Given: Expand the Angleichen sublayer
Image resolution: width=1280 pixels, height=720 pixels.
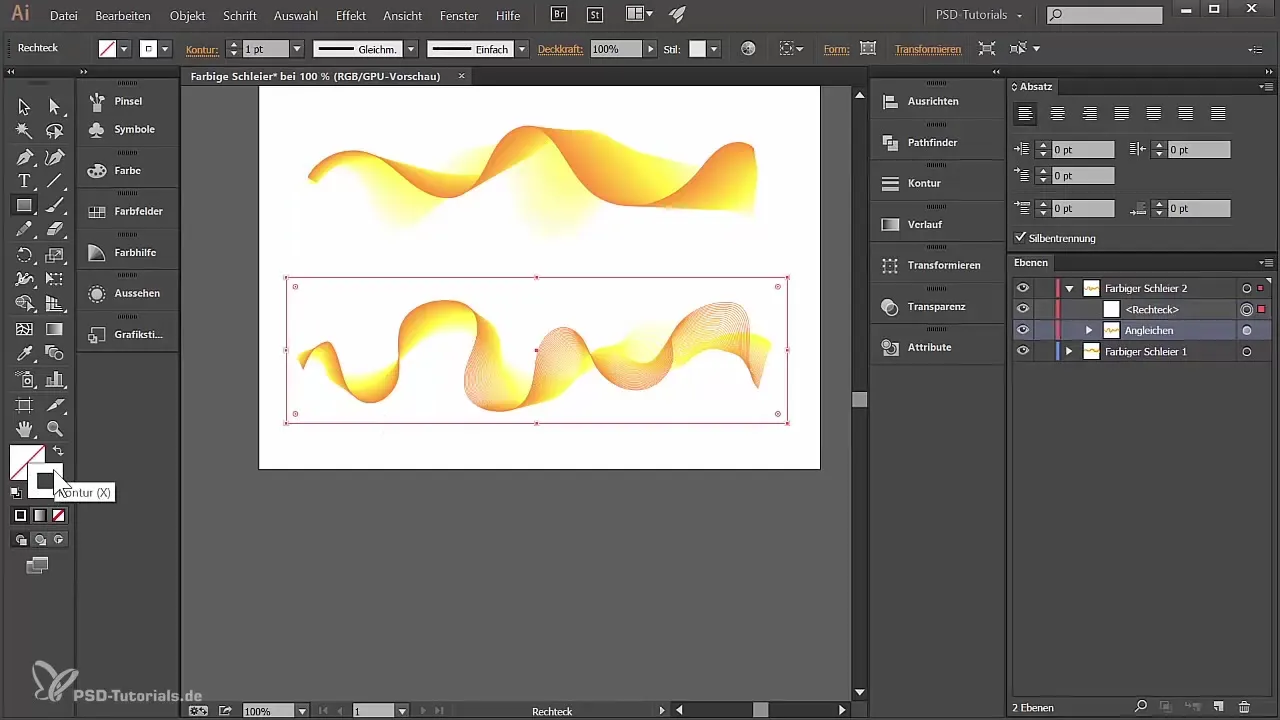Looking at the screenshot, I should pyautogui.click(x=1089, y=330).
